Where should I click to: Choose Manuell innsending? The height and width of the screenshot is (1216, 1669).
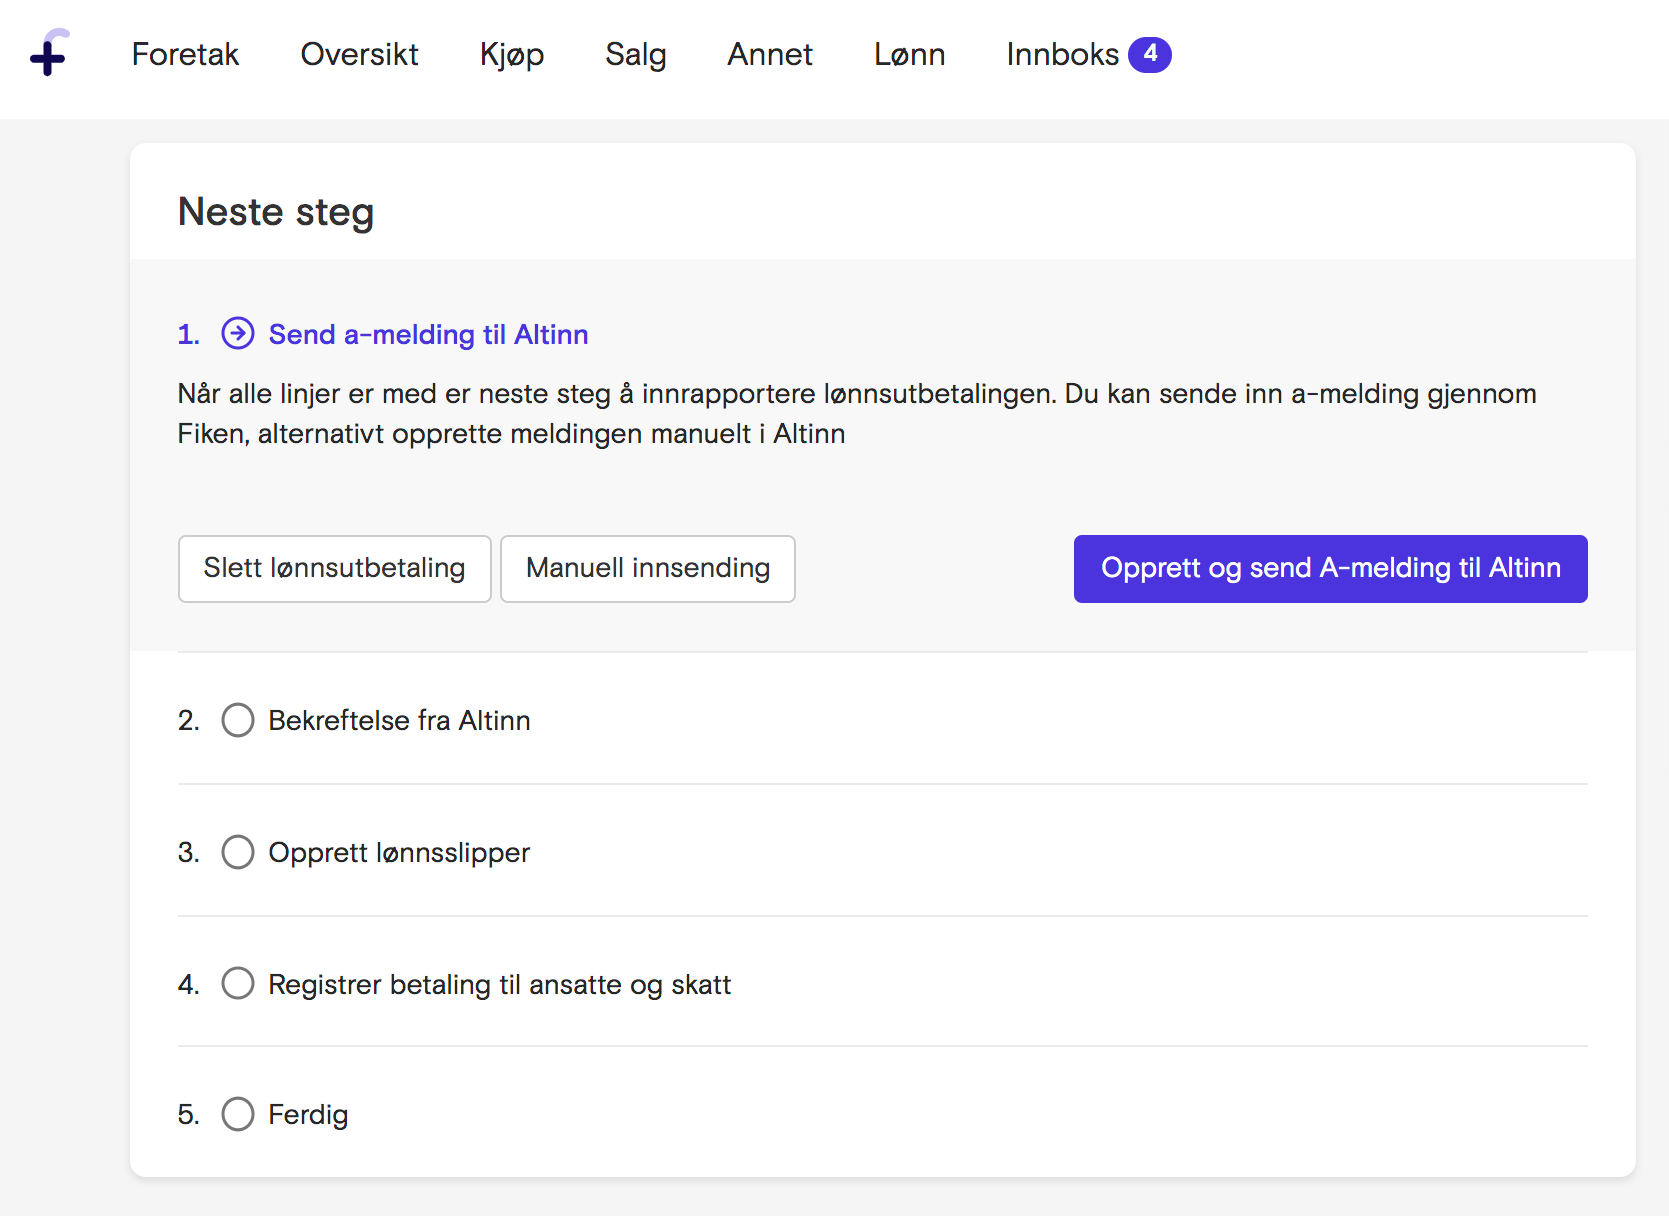[x=648, y=569]
